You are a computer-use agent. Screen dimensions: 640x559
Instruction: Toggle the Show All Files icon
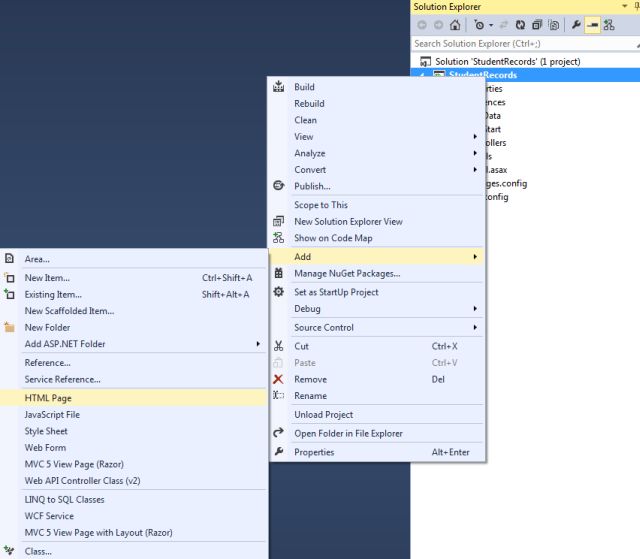point(554,25)
